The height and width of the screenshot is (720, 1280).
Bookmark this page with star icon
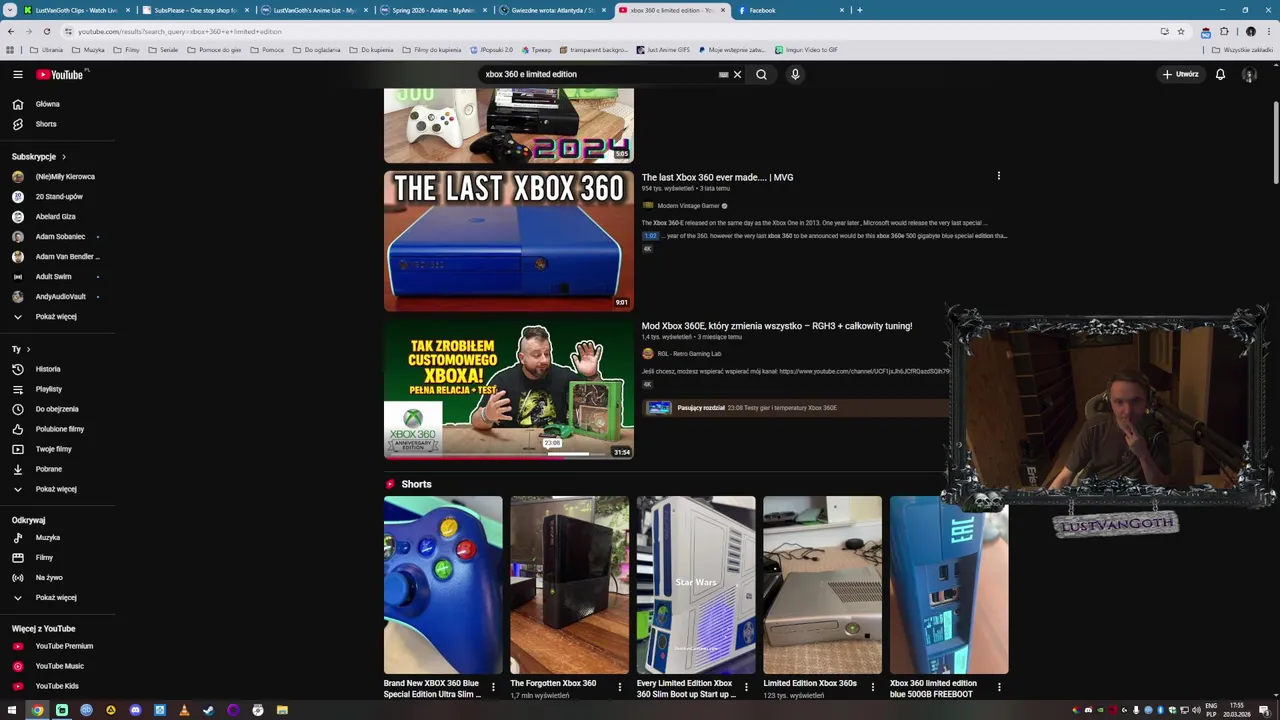pyautogui.click(x=1181, y=31)
